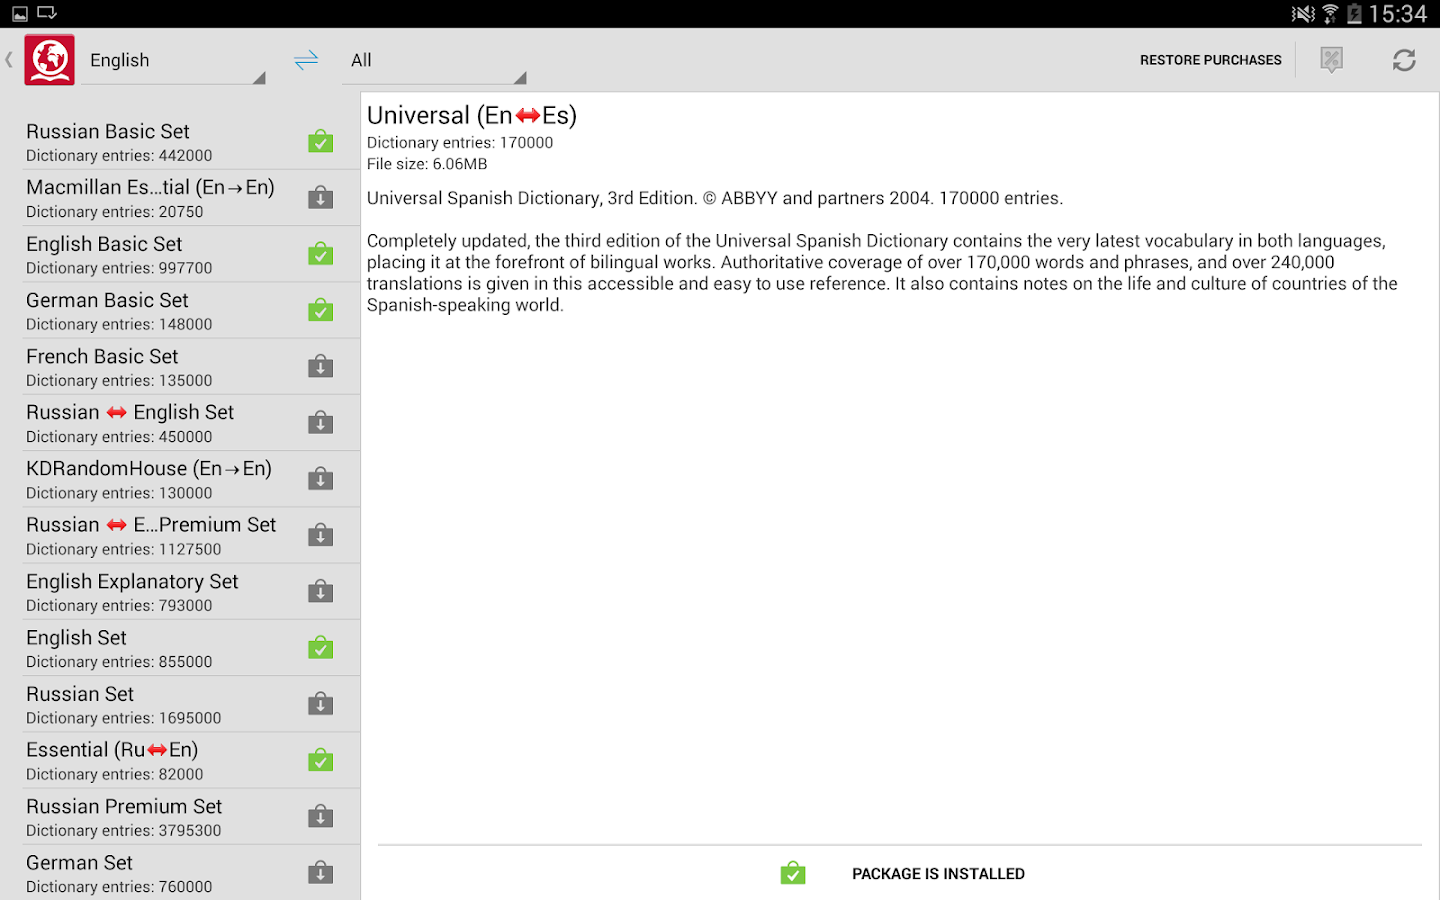1440x900 pixels.
Task: Download the Macmillan Essential (En→En) dictionary
Action: pyautogui.click(x=320, y=197)
